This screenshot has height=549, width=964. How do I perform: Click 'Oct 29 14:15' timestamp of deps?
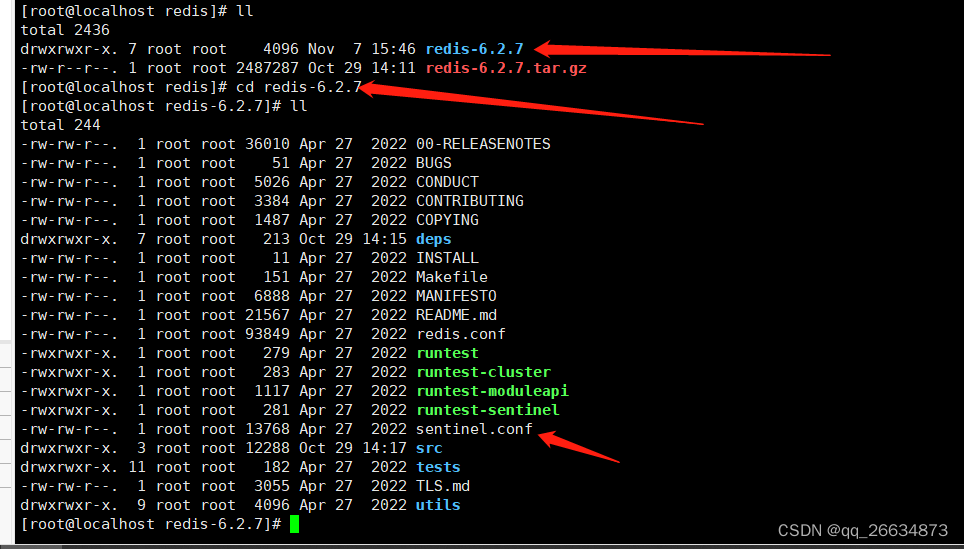point(354,239)
